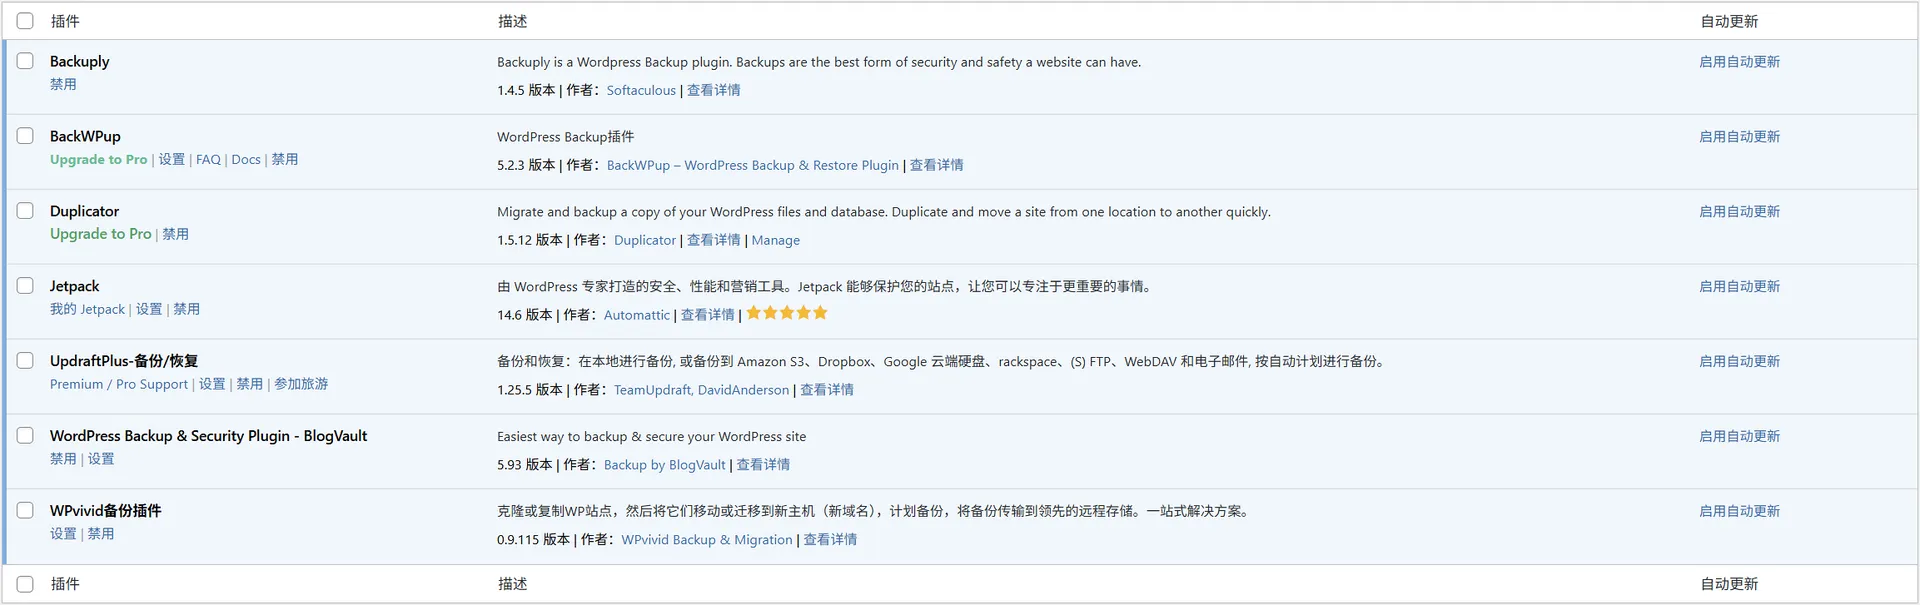Enable auto-updates for WPvivid备份插件
This screenshot has height=605, width=1920.
(1739, 511)
